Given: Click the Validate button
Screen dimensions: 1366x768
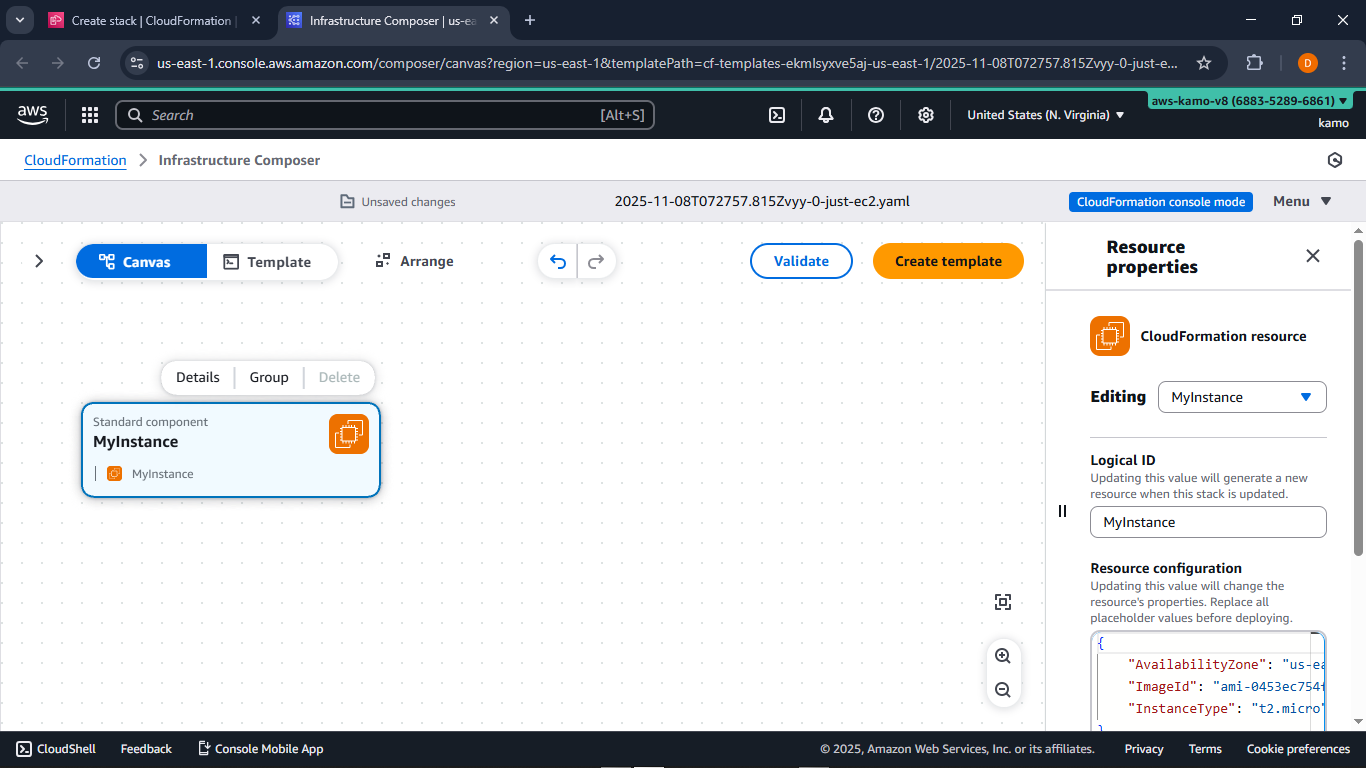Looking at the screenshot, I should click(801, 261).
